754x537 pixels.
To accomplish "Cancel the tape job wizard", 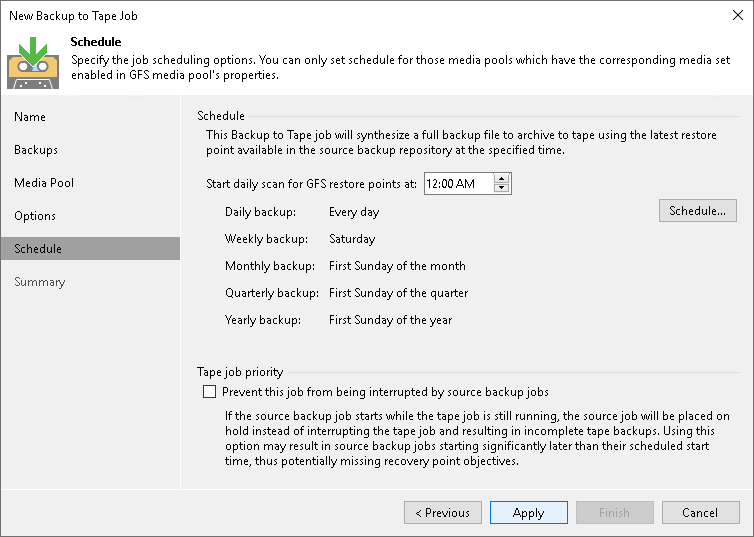I will click(x=700, y=513).
